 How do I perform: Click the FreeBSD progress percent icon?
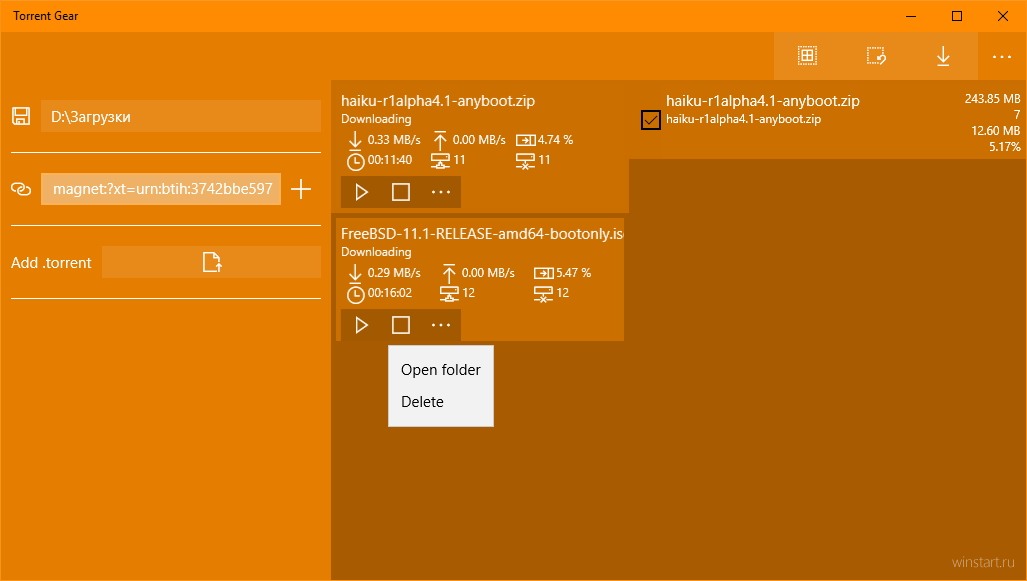[x=544, y=273]
